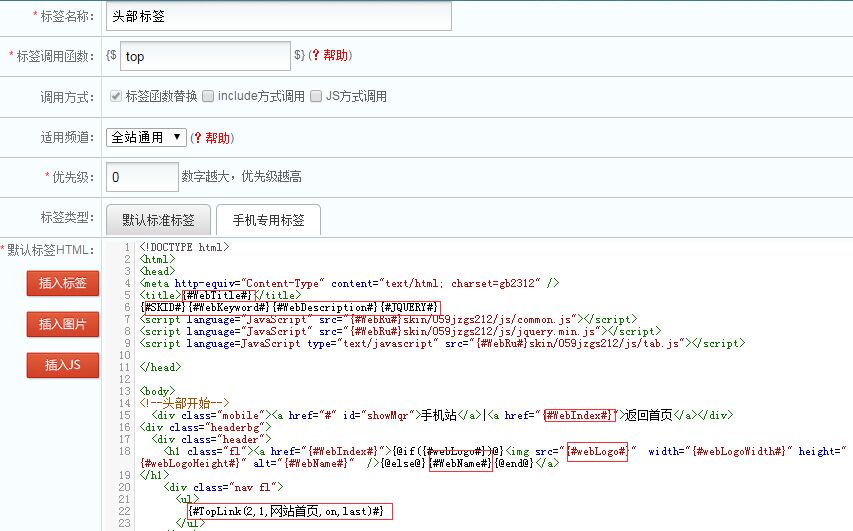Open the 帮助 link after the function field
This screenshot has width=853, height=531.
click(x=335, y=56)
